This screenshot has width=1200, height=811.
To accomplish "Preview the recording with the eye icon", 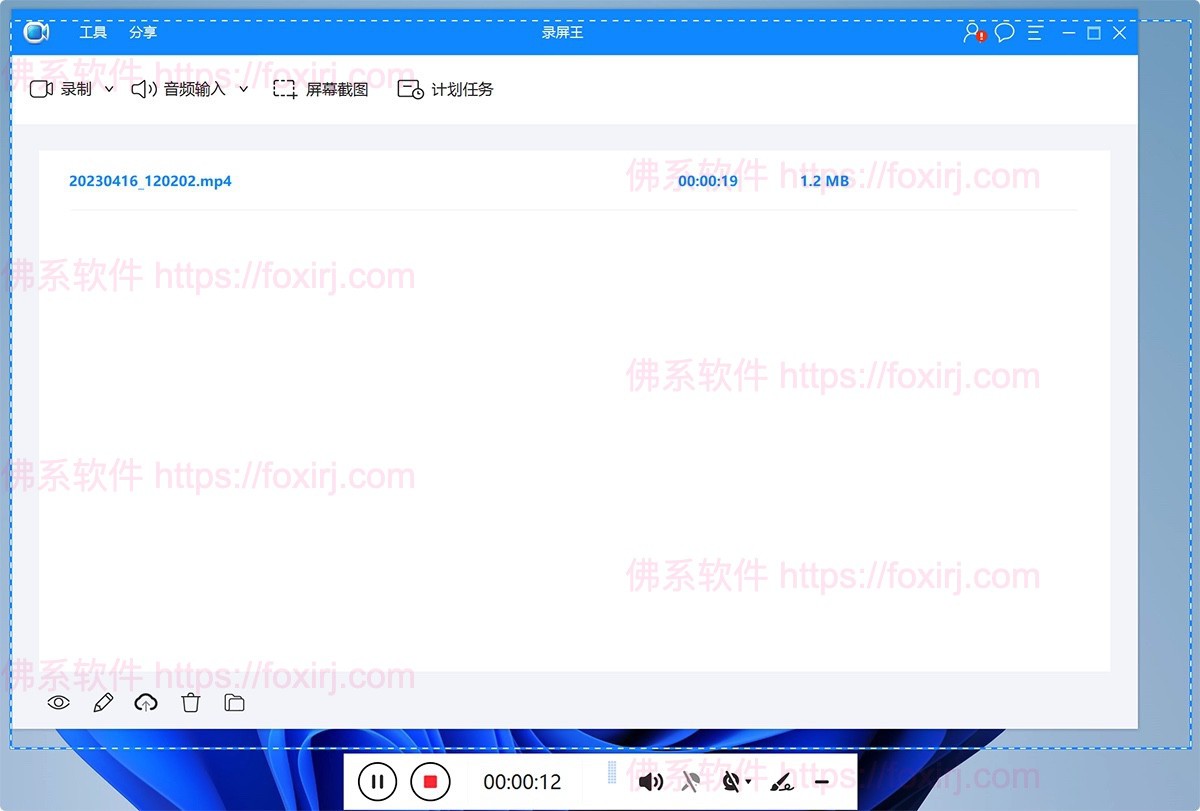I will pos(57,702).
